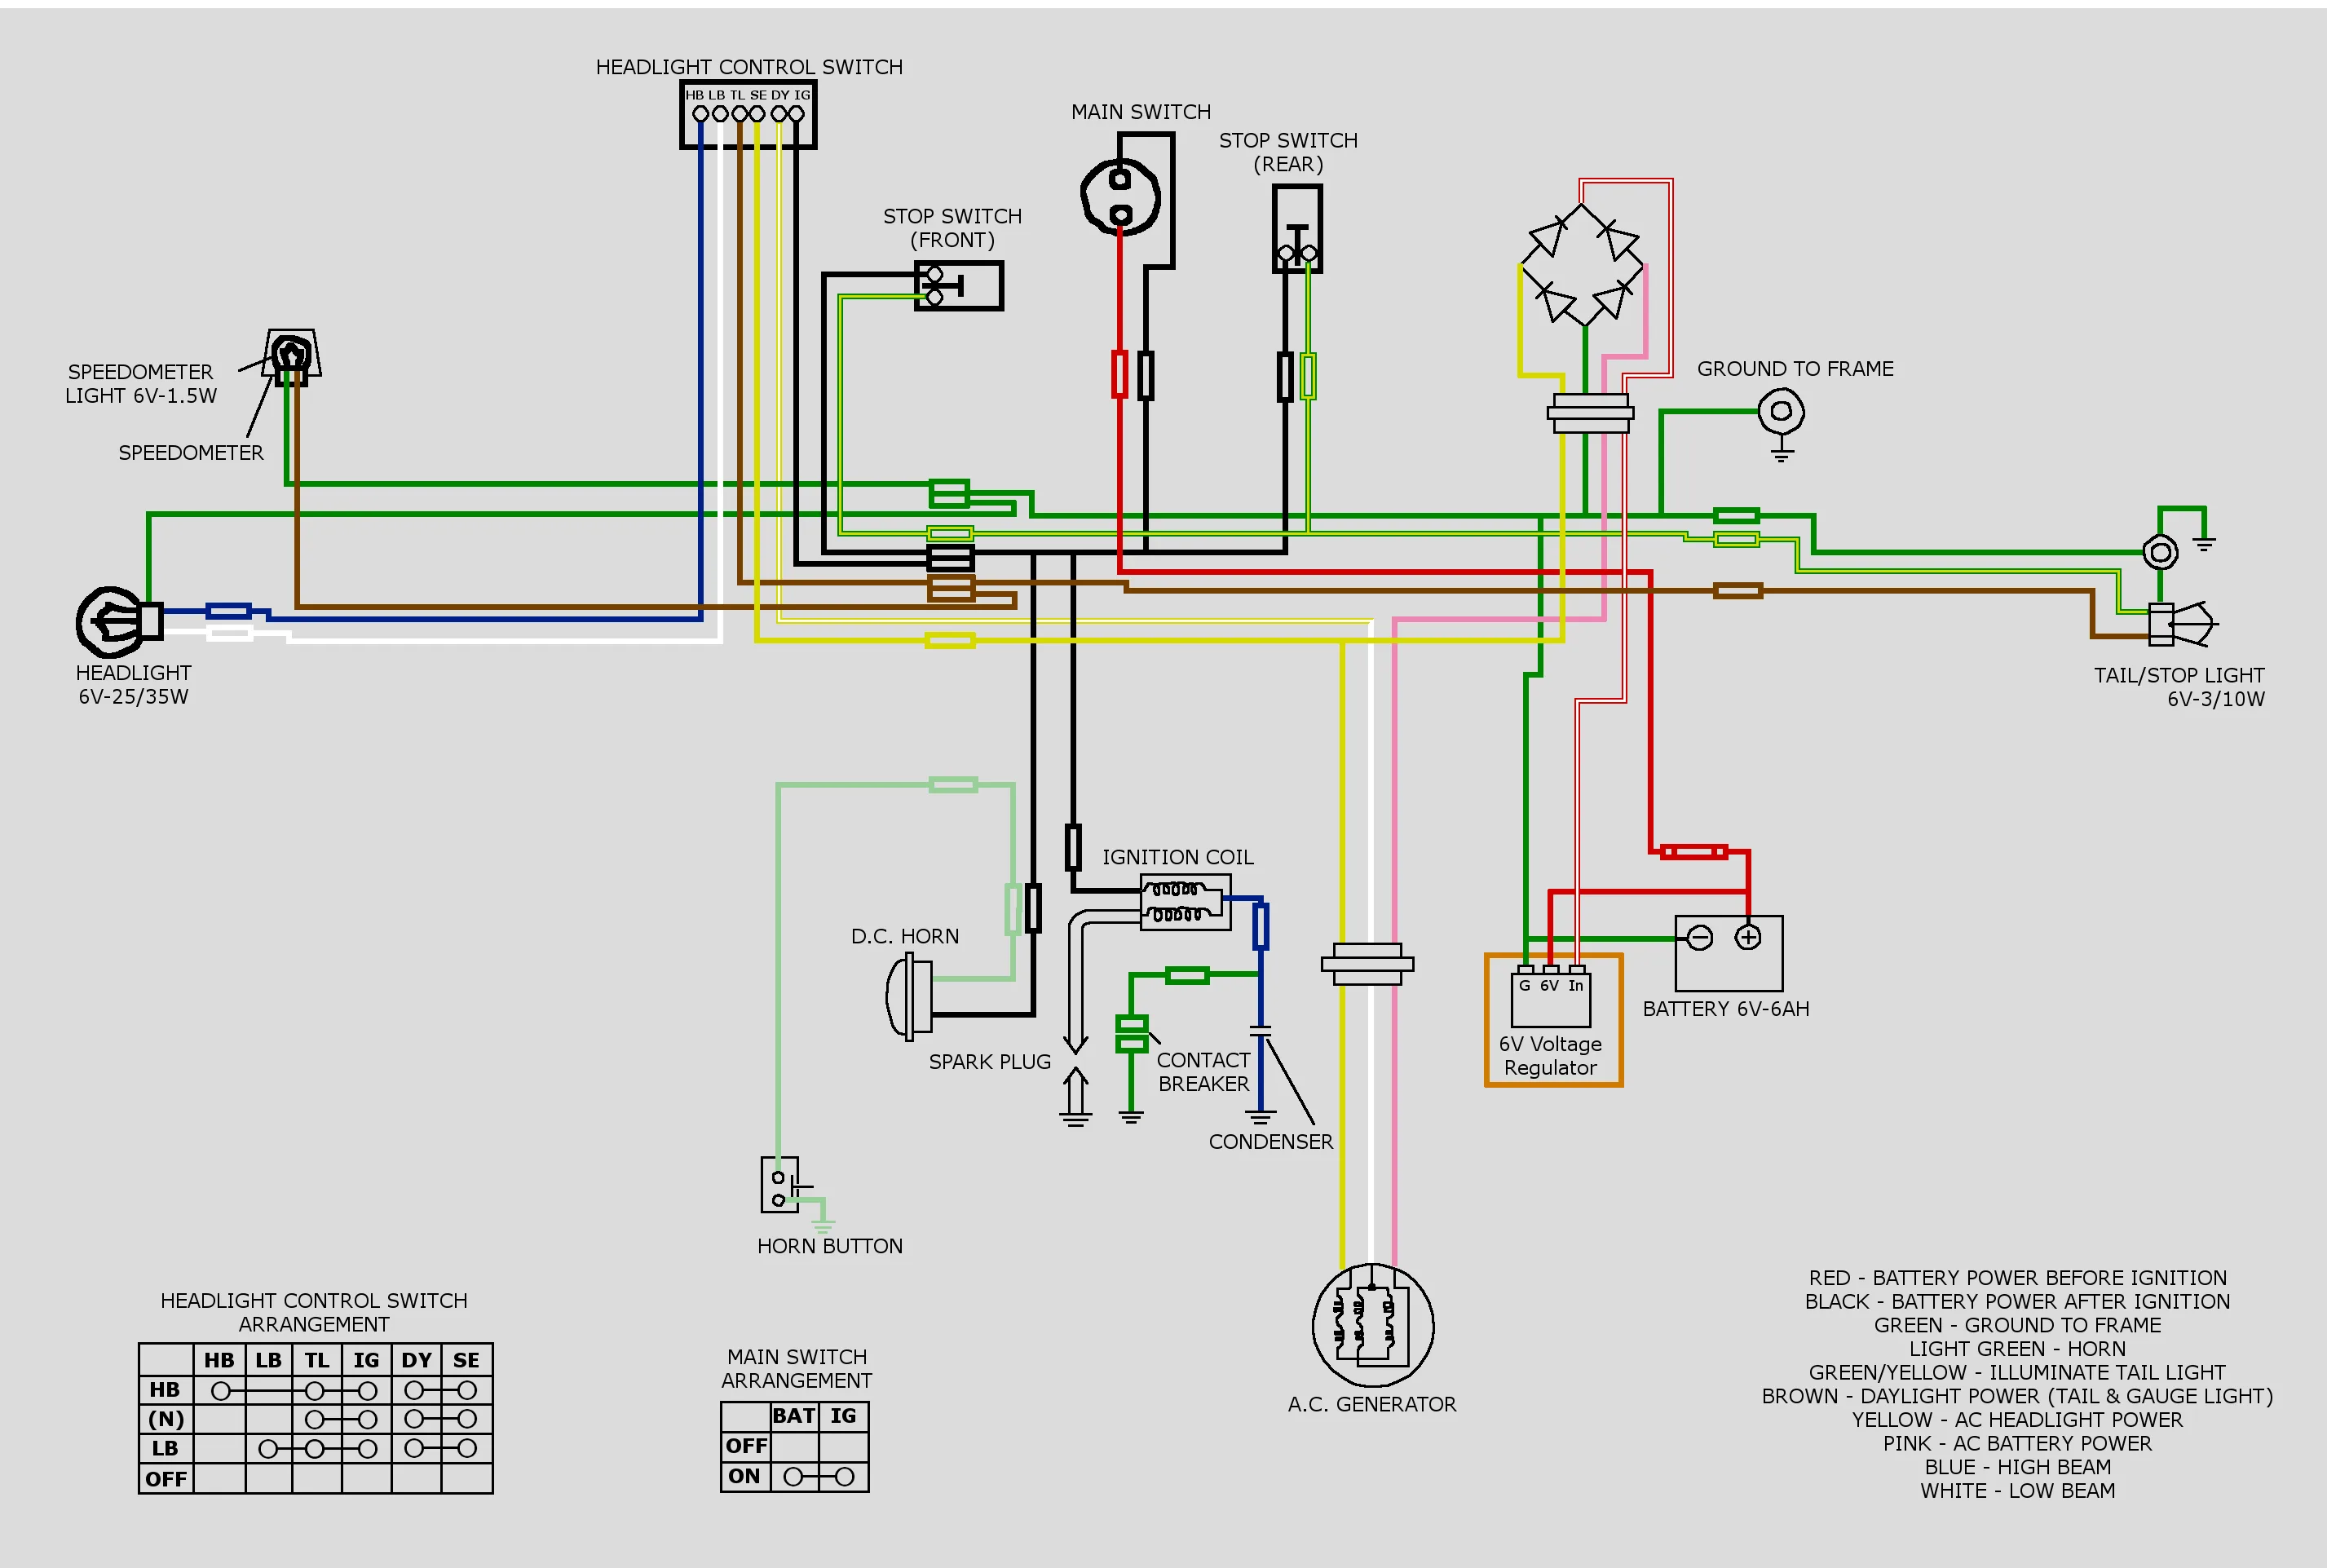Select the diode bridge rectifier diamond

coord(1583,265)
